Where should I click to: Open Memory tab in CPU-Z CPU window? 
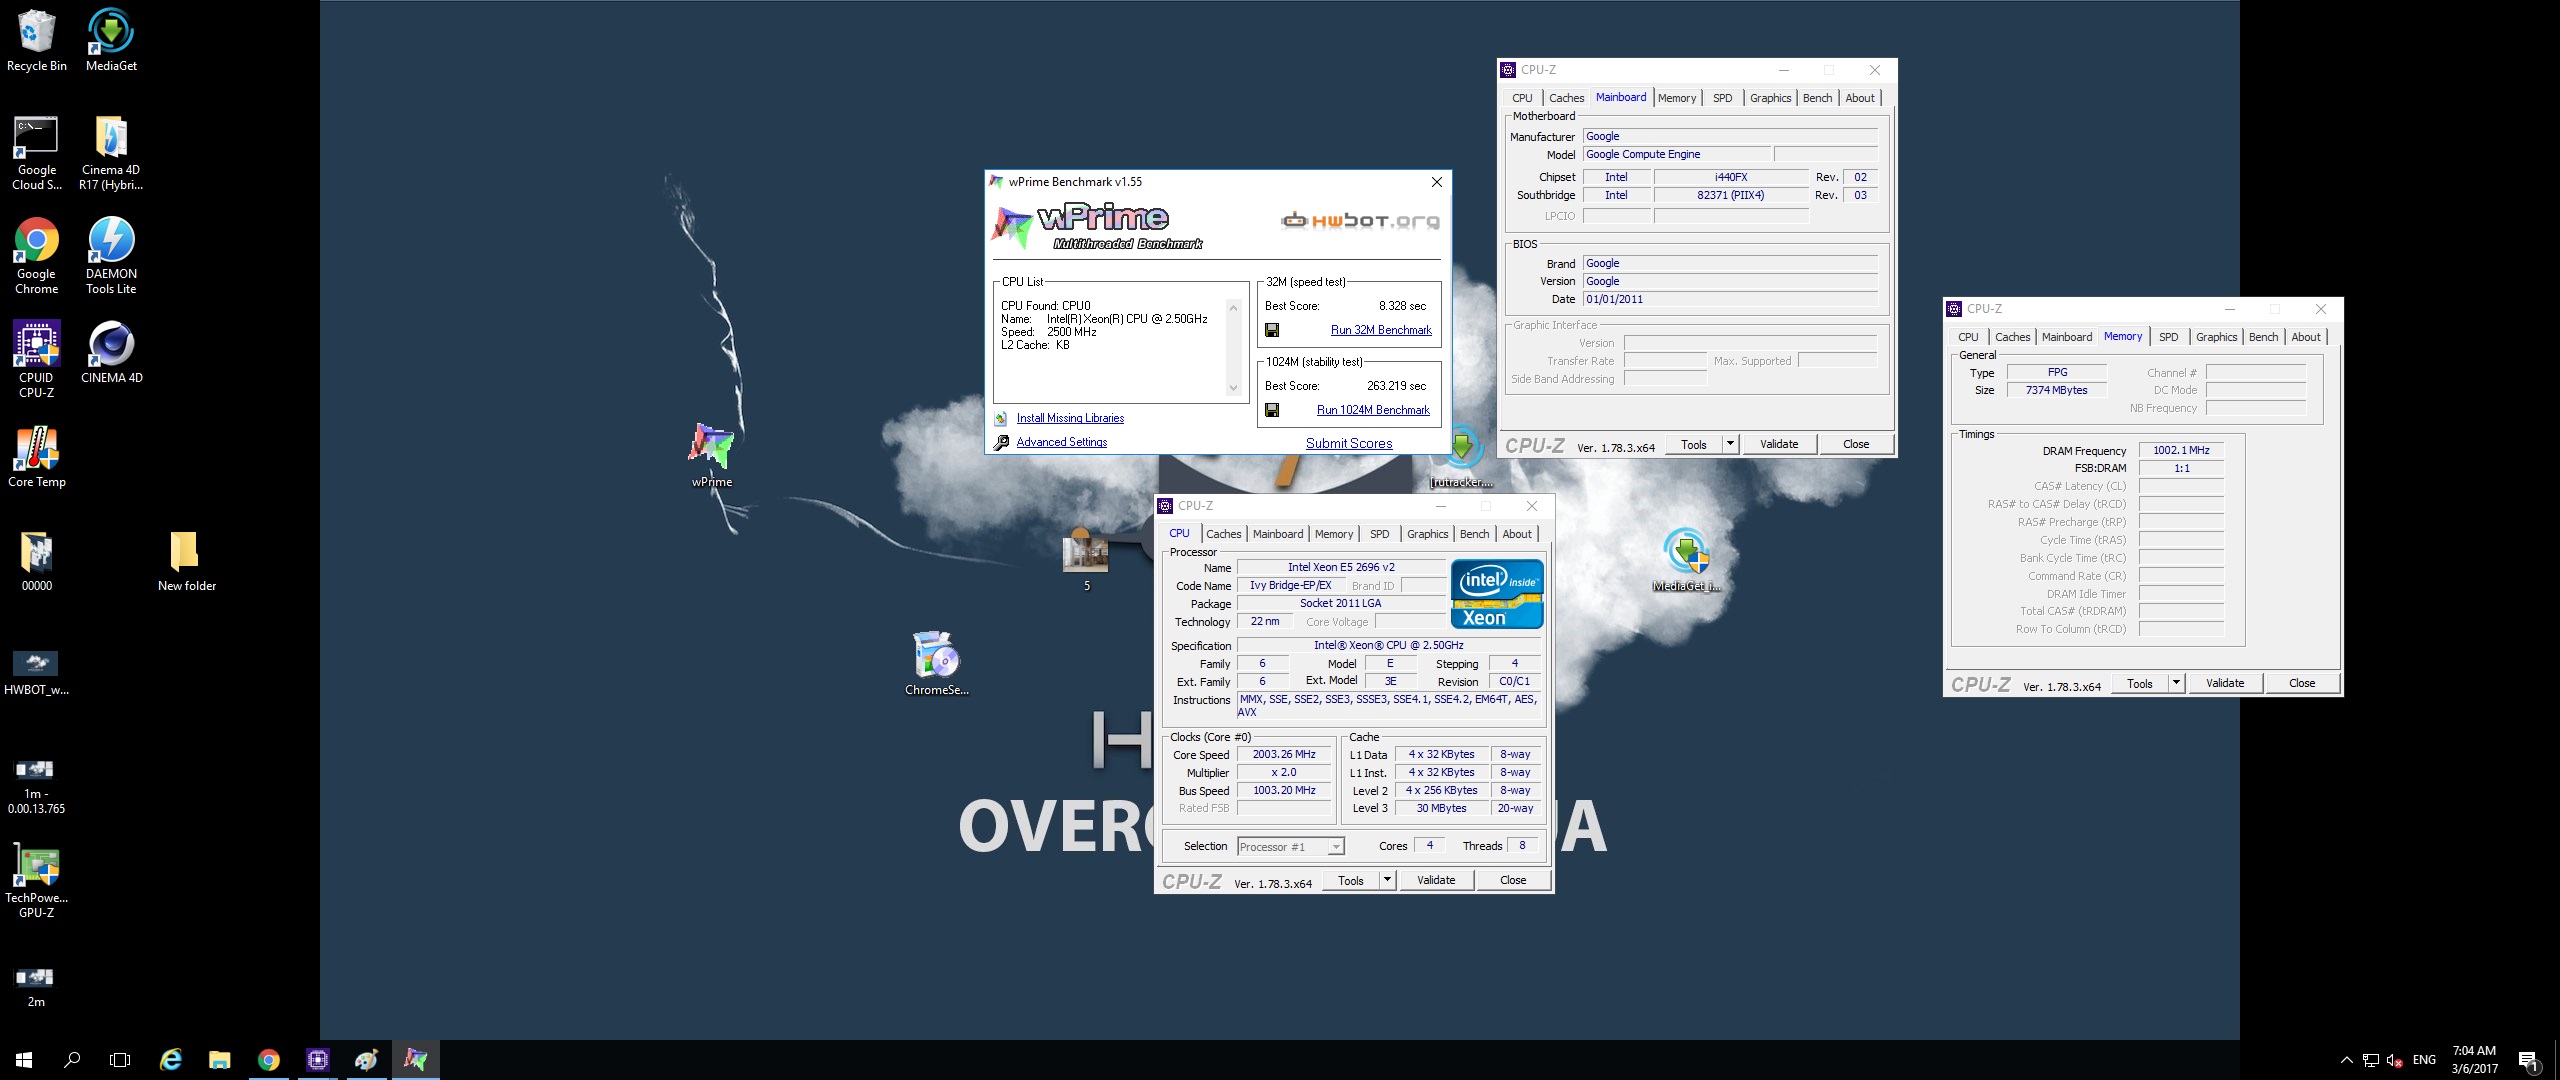pos(1334,534)
